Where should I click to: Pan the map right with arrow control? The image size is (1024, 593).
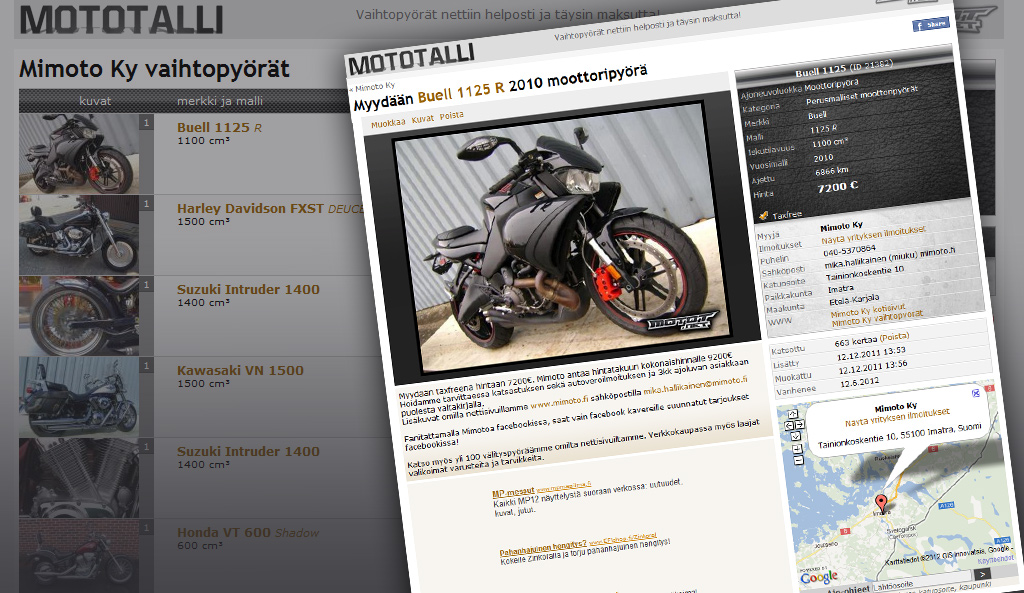click(799, 424)
